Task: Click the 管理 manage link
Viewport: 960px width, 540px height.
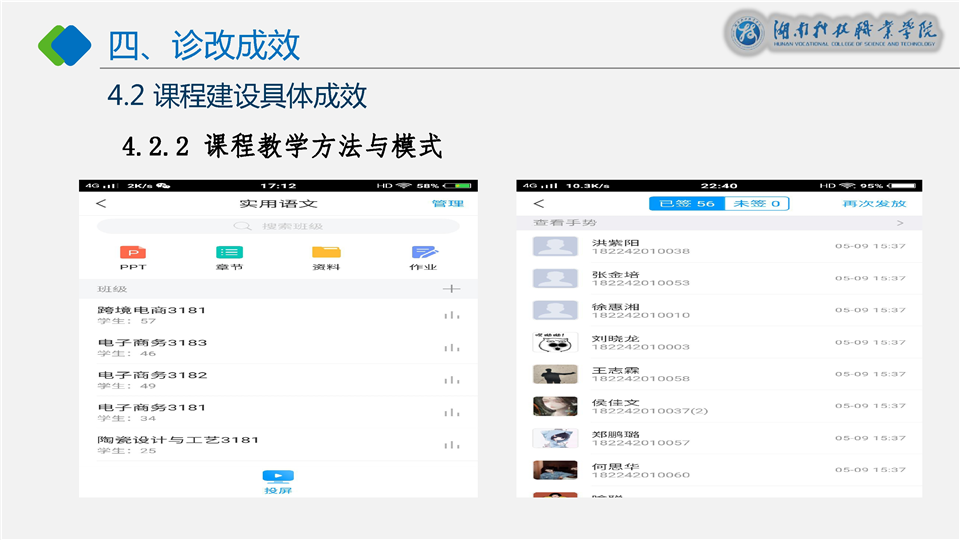Action: (x=447, y=204)
